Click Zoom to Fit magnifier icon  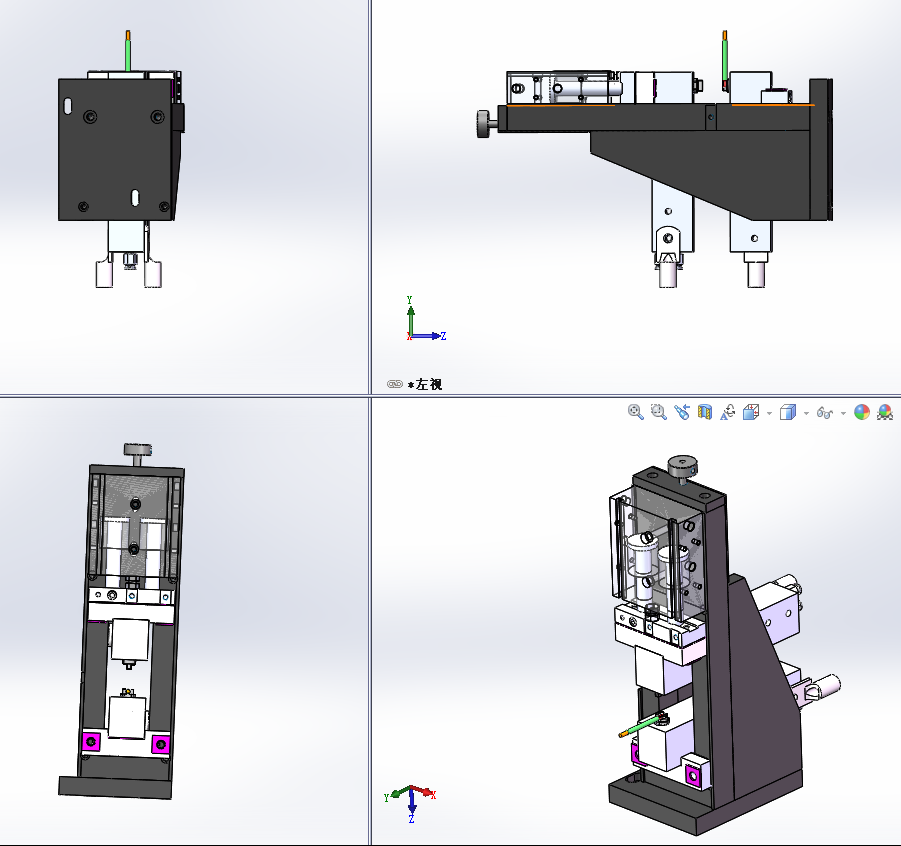pyautogui.click(x=636, y=412)
